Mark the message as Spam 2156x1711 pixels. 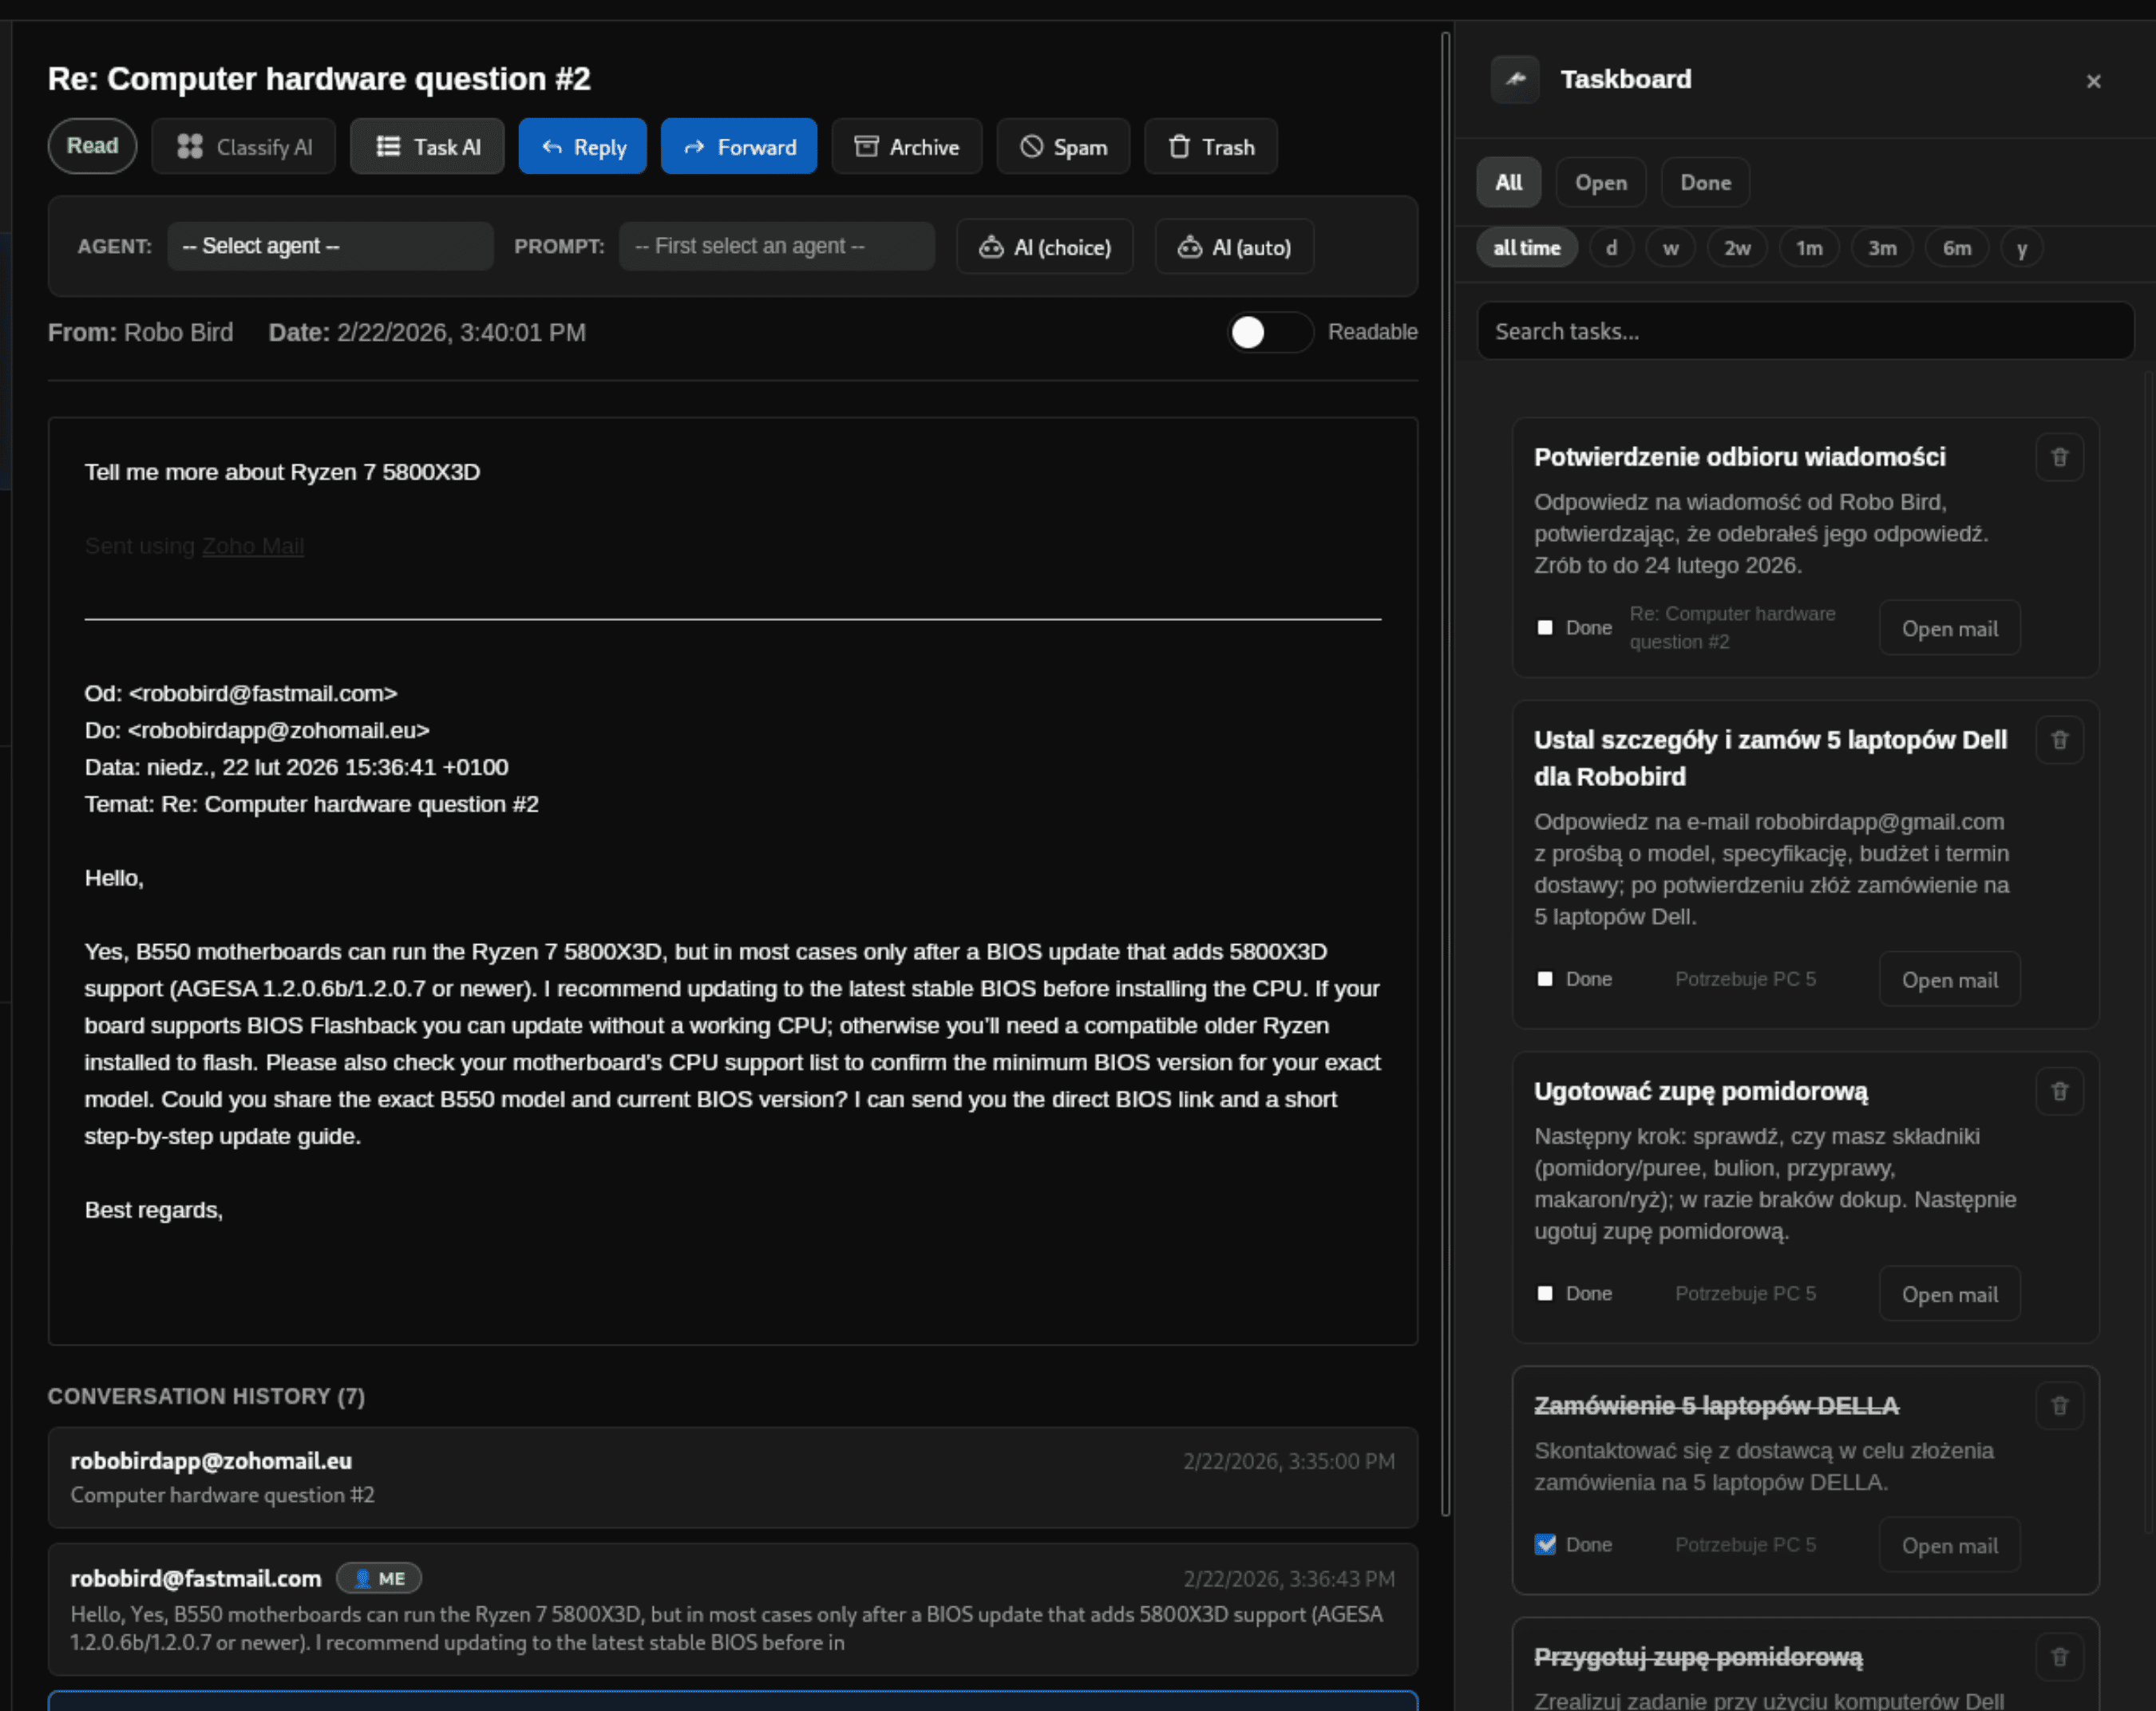1063,146
